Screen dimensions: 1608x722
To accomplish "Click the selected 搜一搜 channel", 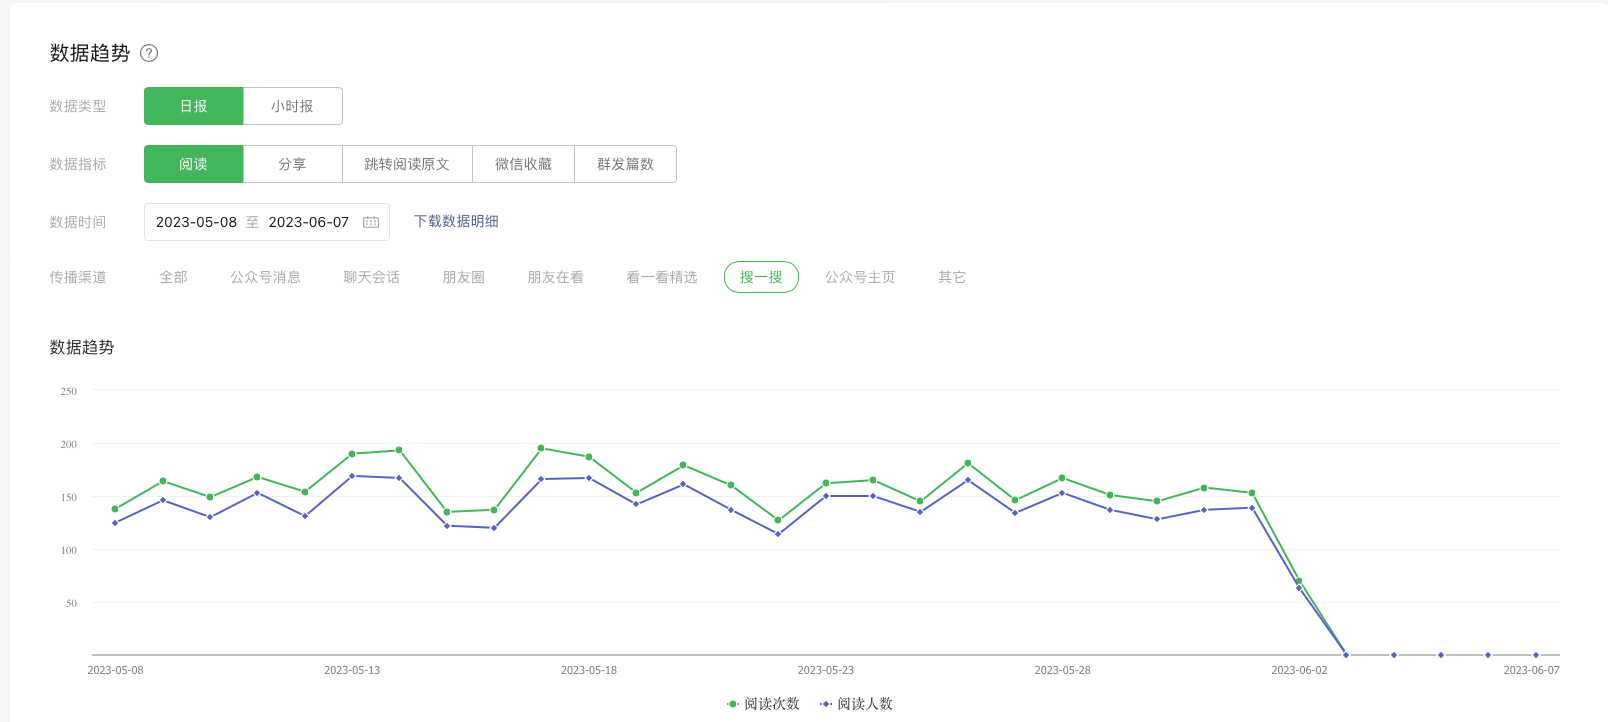I will click(x=761, y=277).
